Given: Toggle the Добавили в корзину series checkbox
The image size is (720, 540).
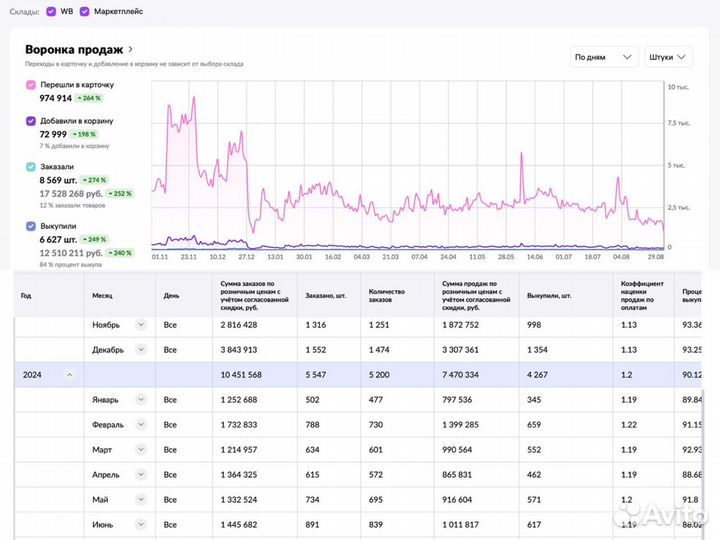Looking at the screenshot, I should click(x=31, y=121).
